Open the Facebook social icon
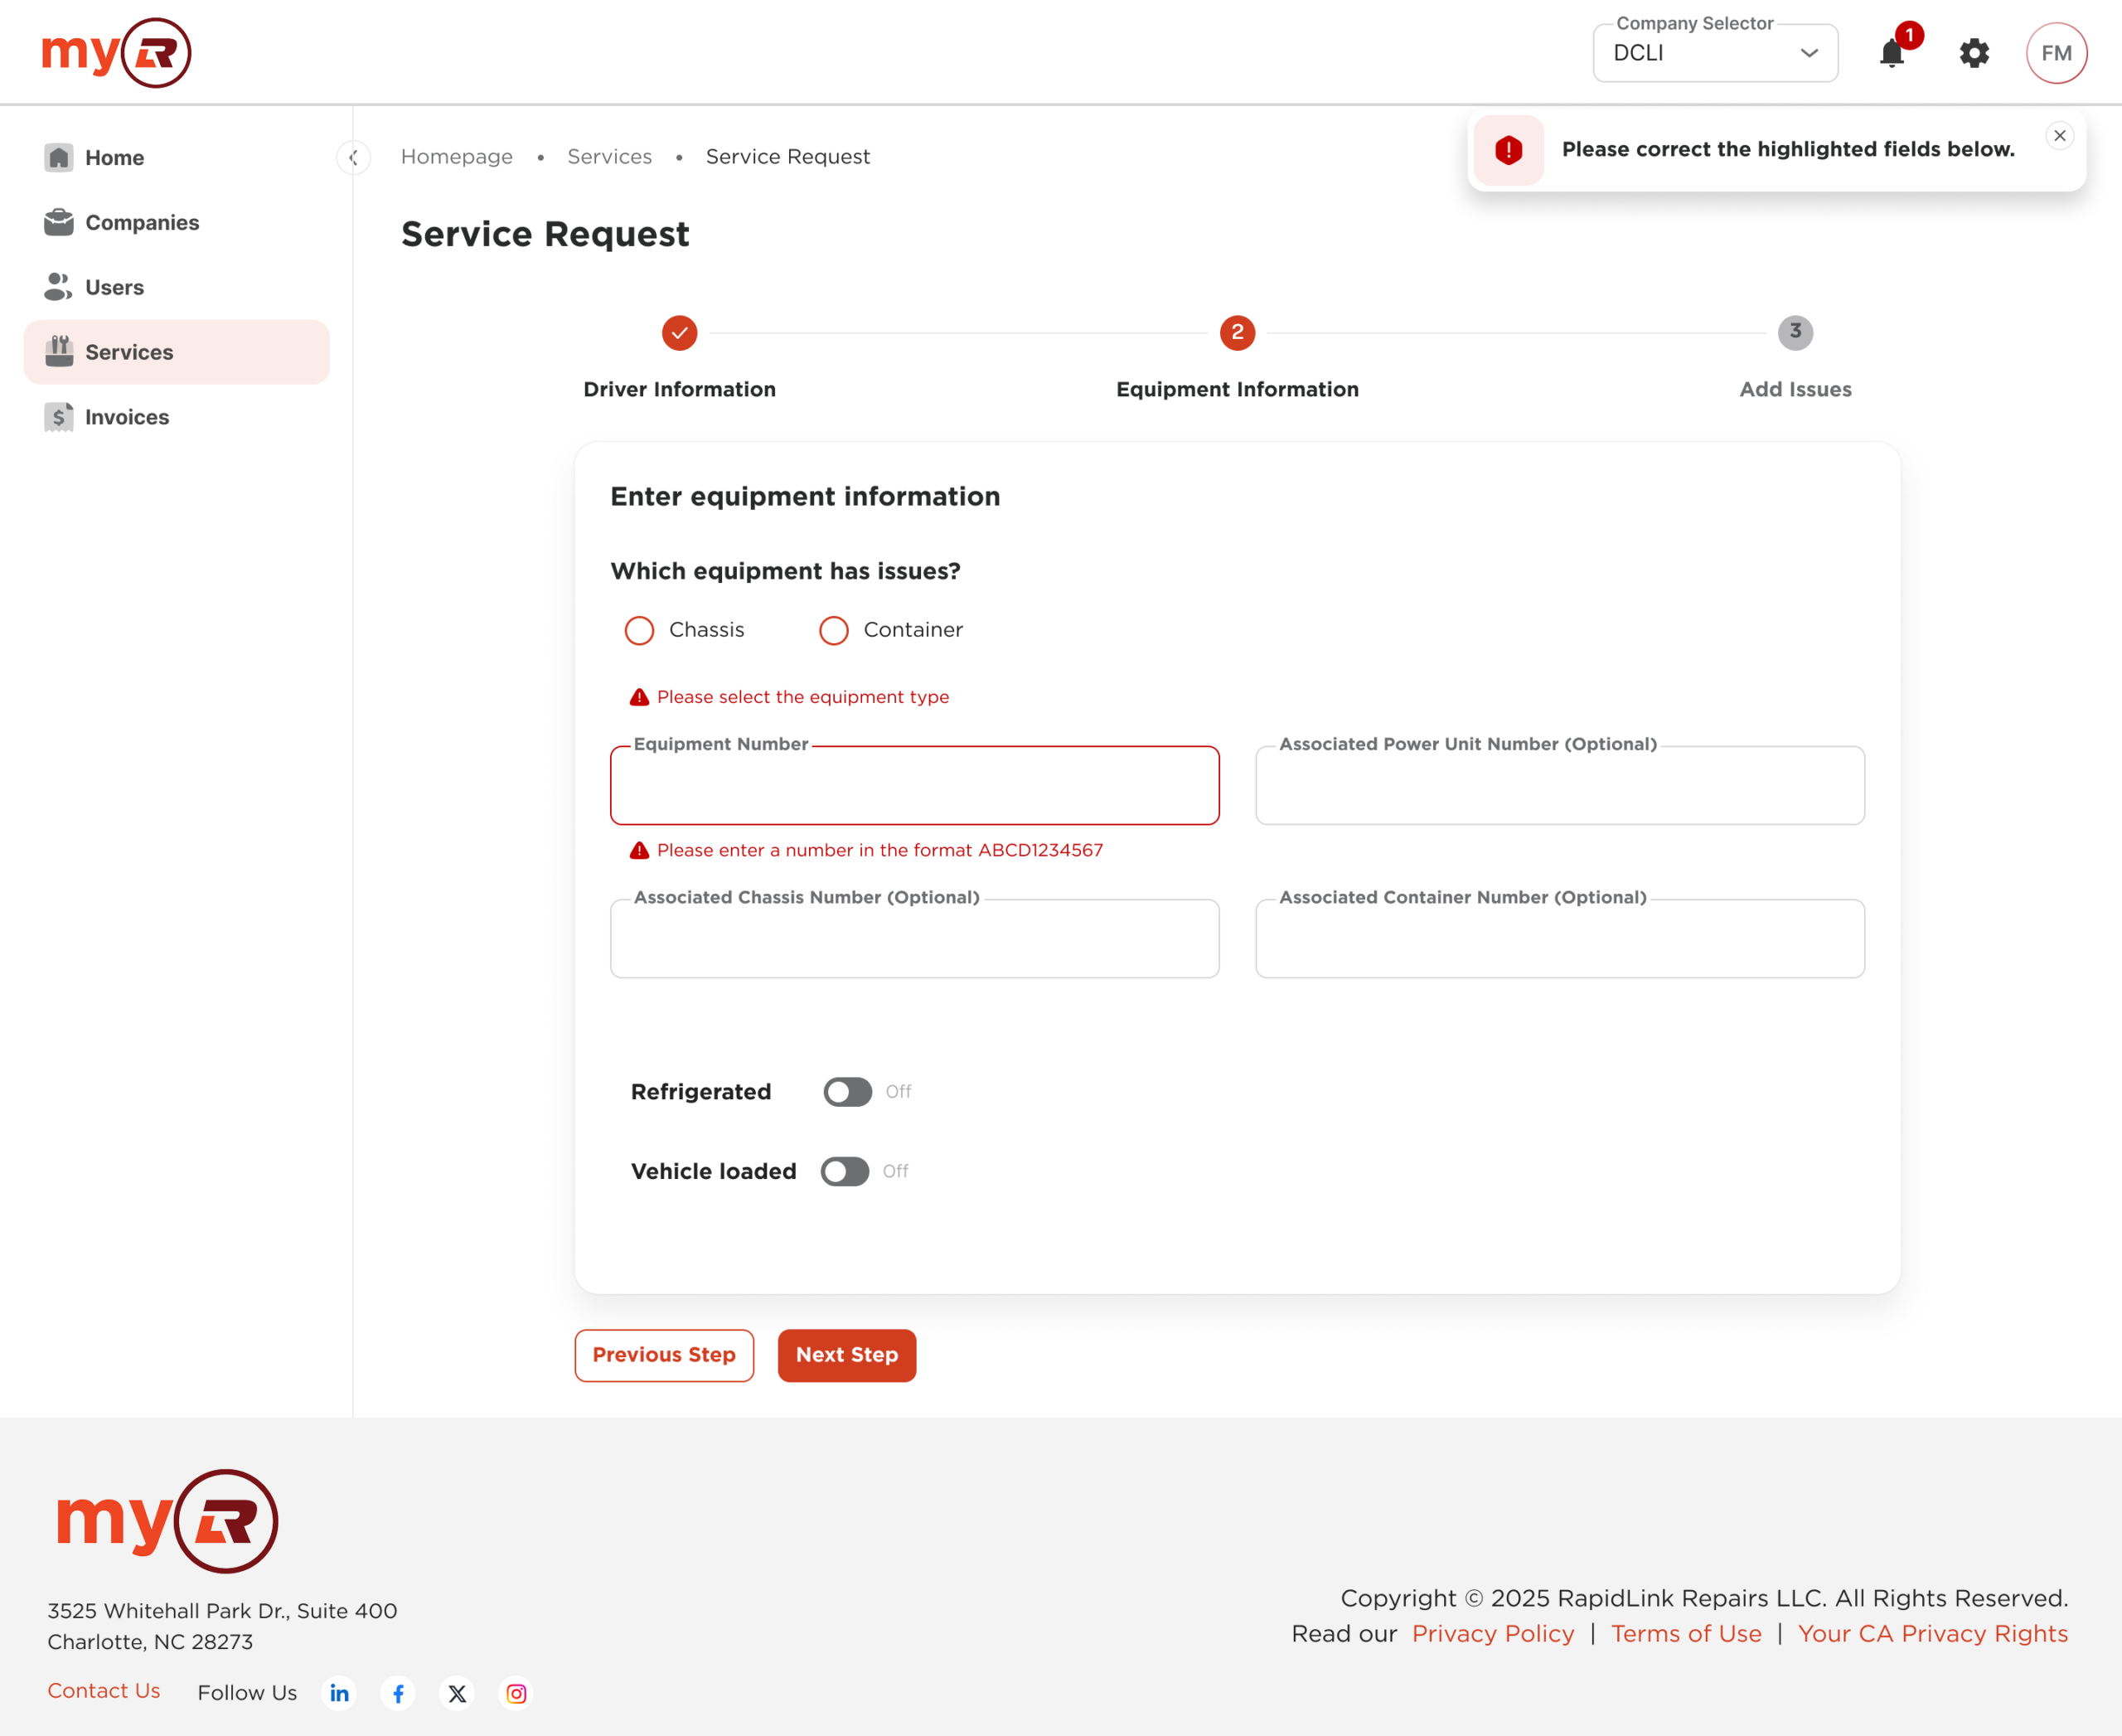The height and width of the screenshot is (1736, 2122). [x=398, y=1693]
